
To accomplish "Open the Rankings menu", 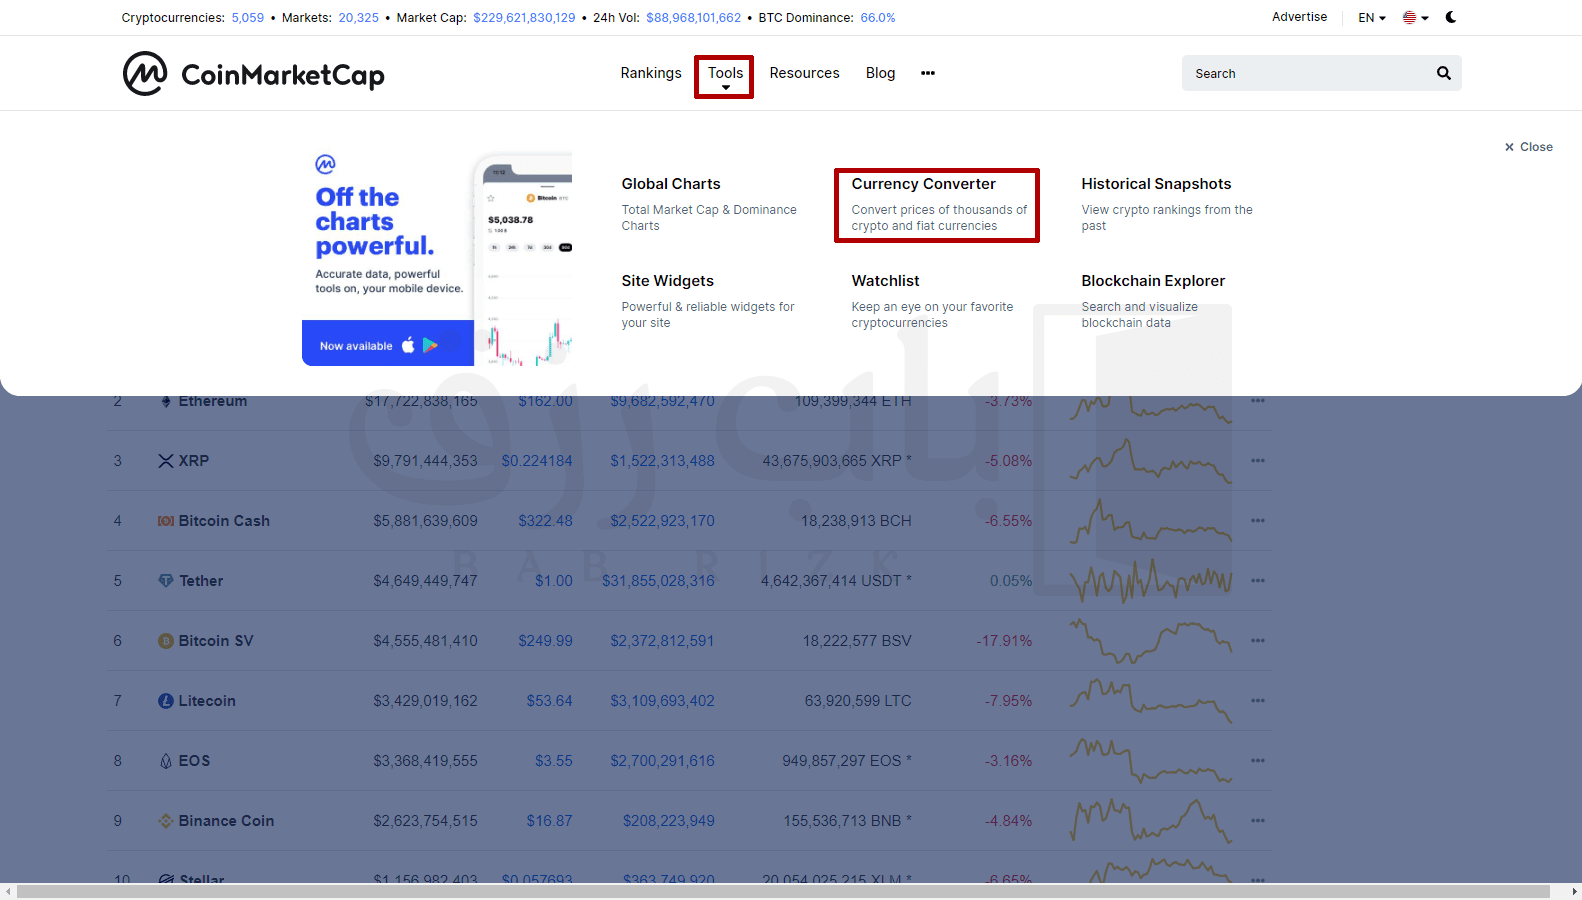I will (650, 73).
